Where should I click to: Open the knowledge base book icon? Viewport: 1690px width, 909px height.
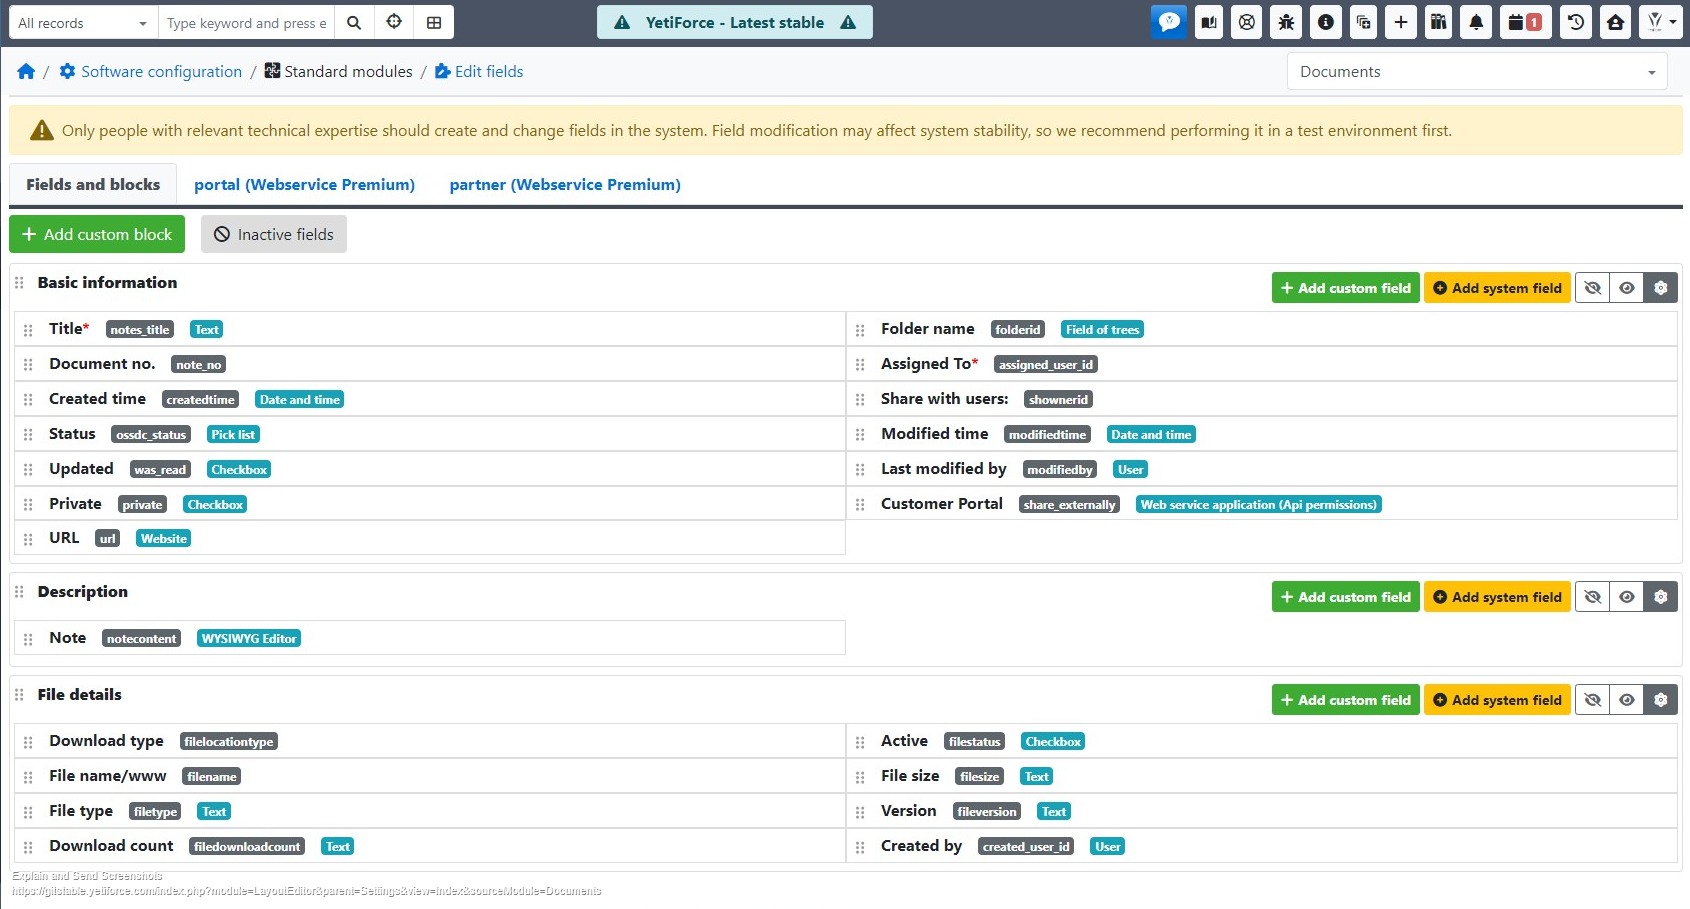click(1208, 21)
